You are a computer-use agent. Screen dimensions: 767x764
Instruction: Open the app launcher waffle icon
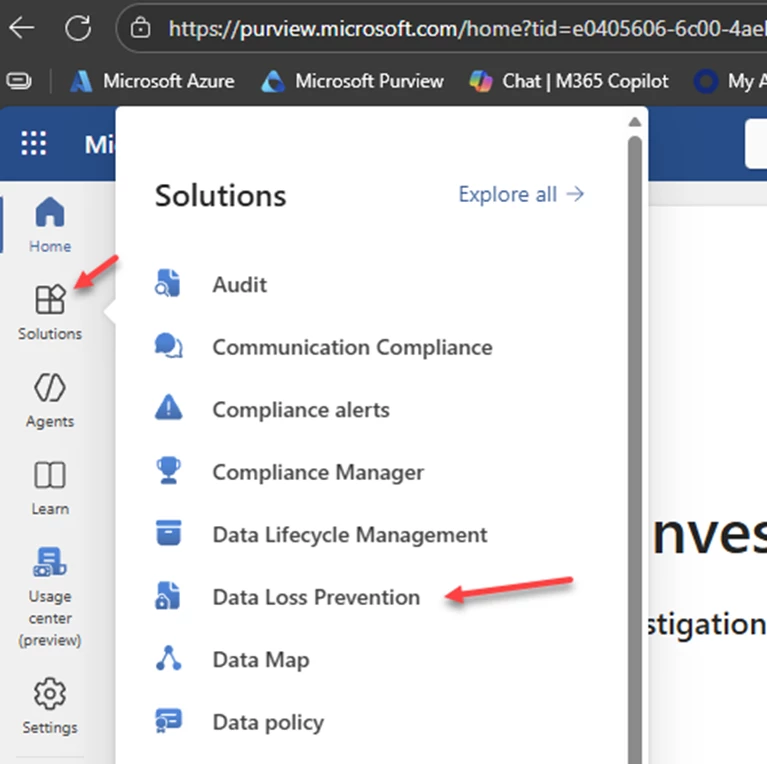tap(34, 143)
